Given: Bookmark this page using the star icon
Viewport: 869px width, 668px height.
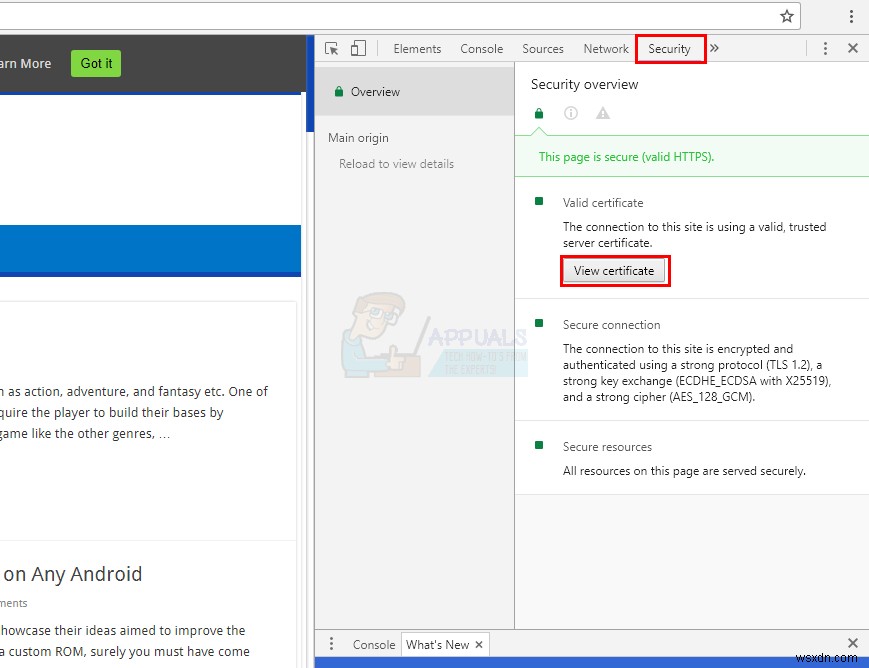Looking at the screenshot, I should pyautogui.click(x=786, y=16).
